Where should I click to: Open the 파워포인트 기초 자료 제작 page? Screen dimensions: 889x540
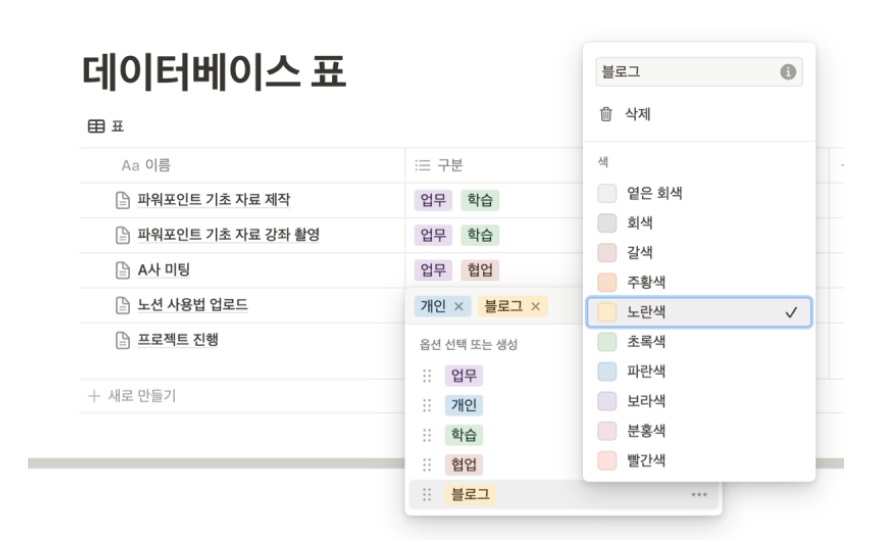pyautogui.click(x=214, y=200)
